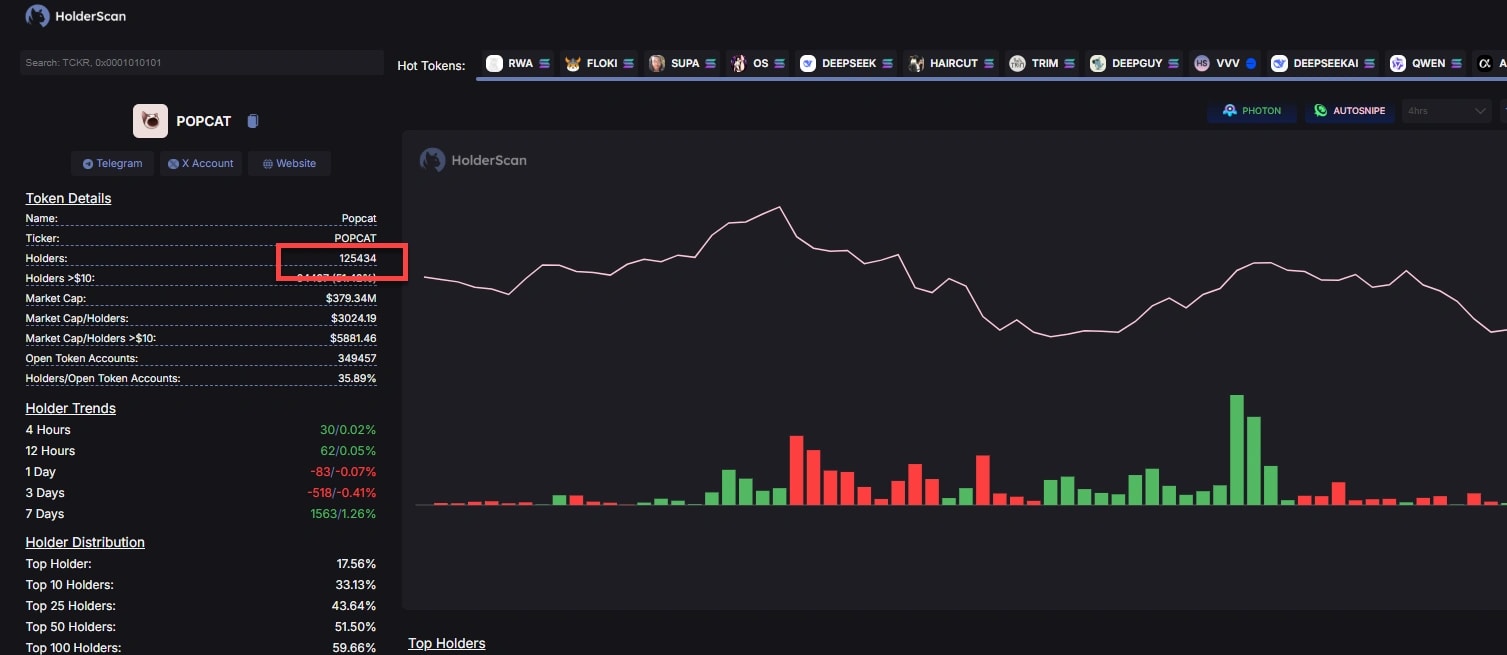Open the POPCAT Telegram link
The height and width of the screenshot is (655, 1507).
(112, 163)
